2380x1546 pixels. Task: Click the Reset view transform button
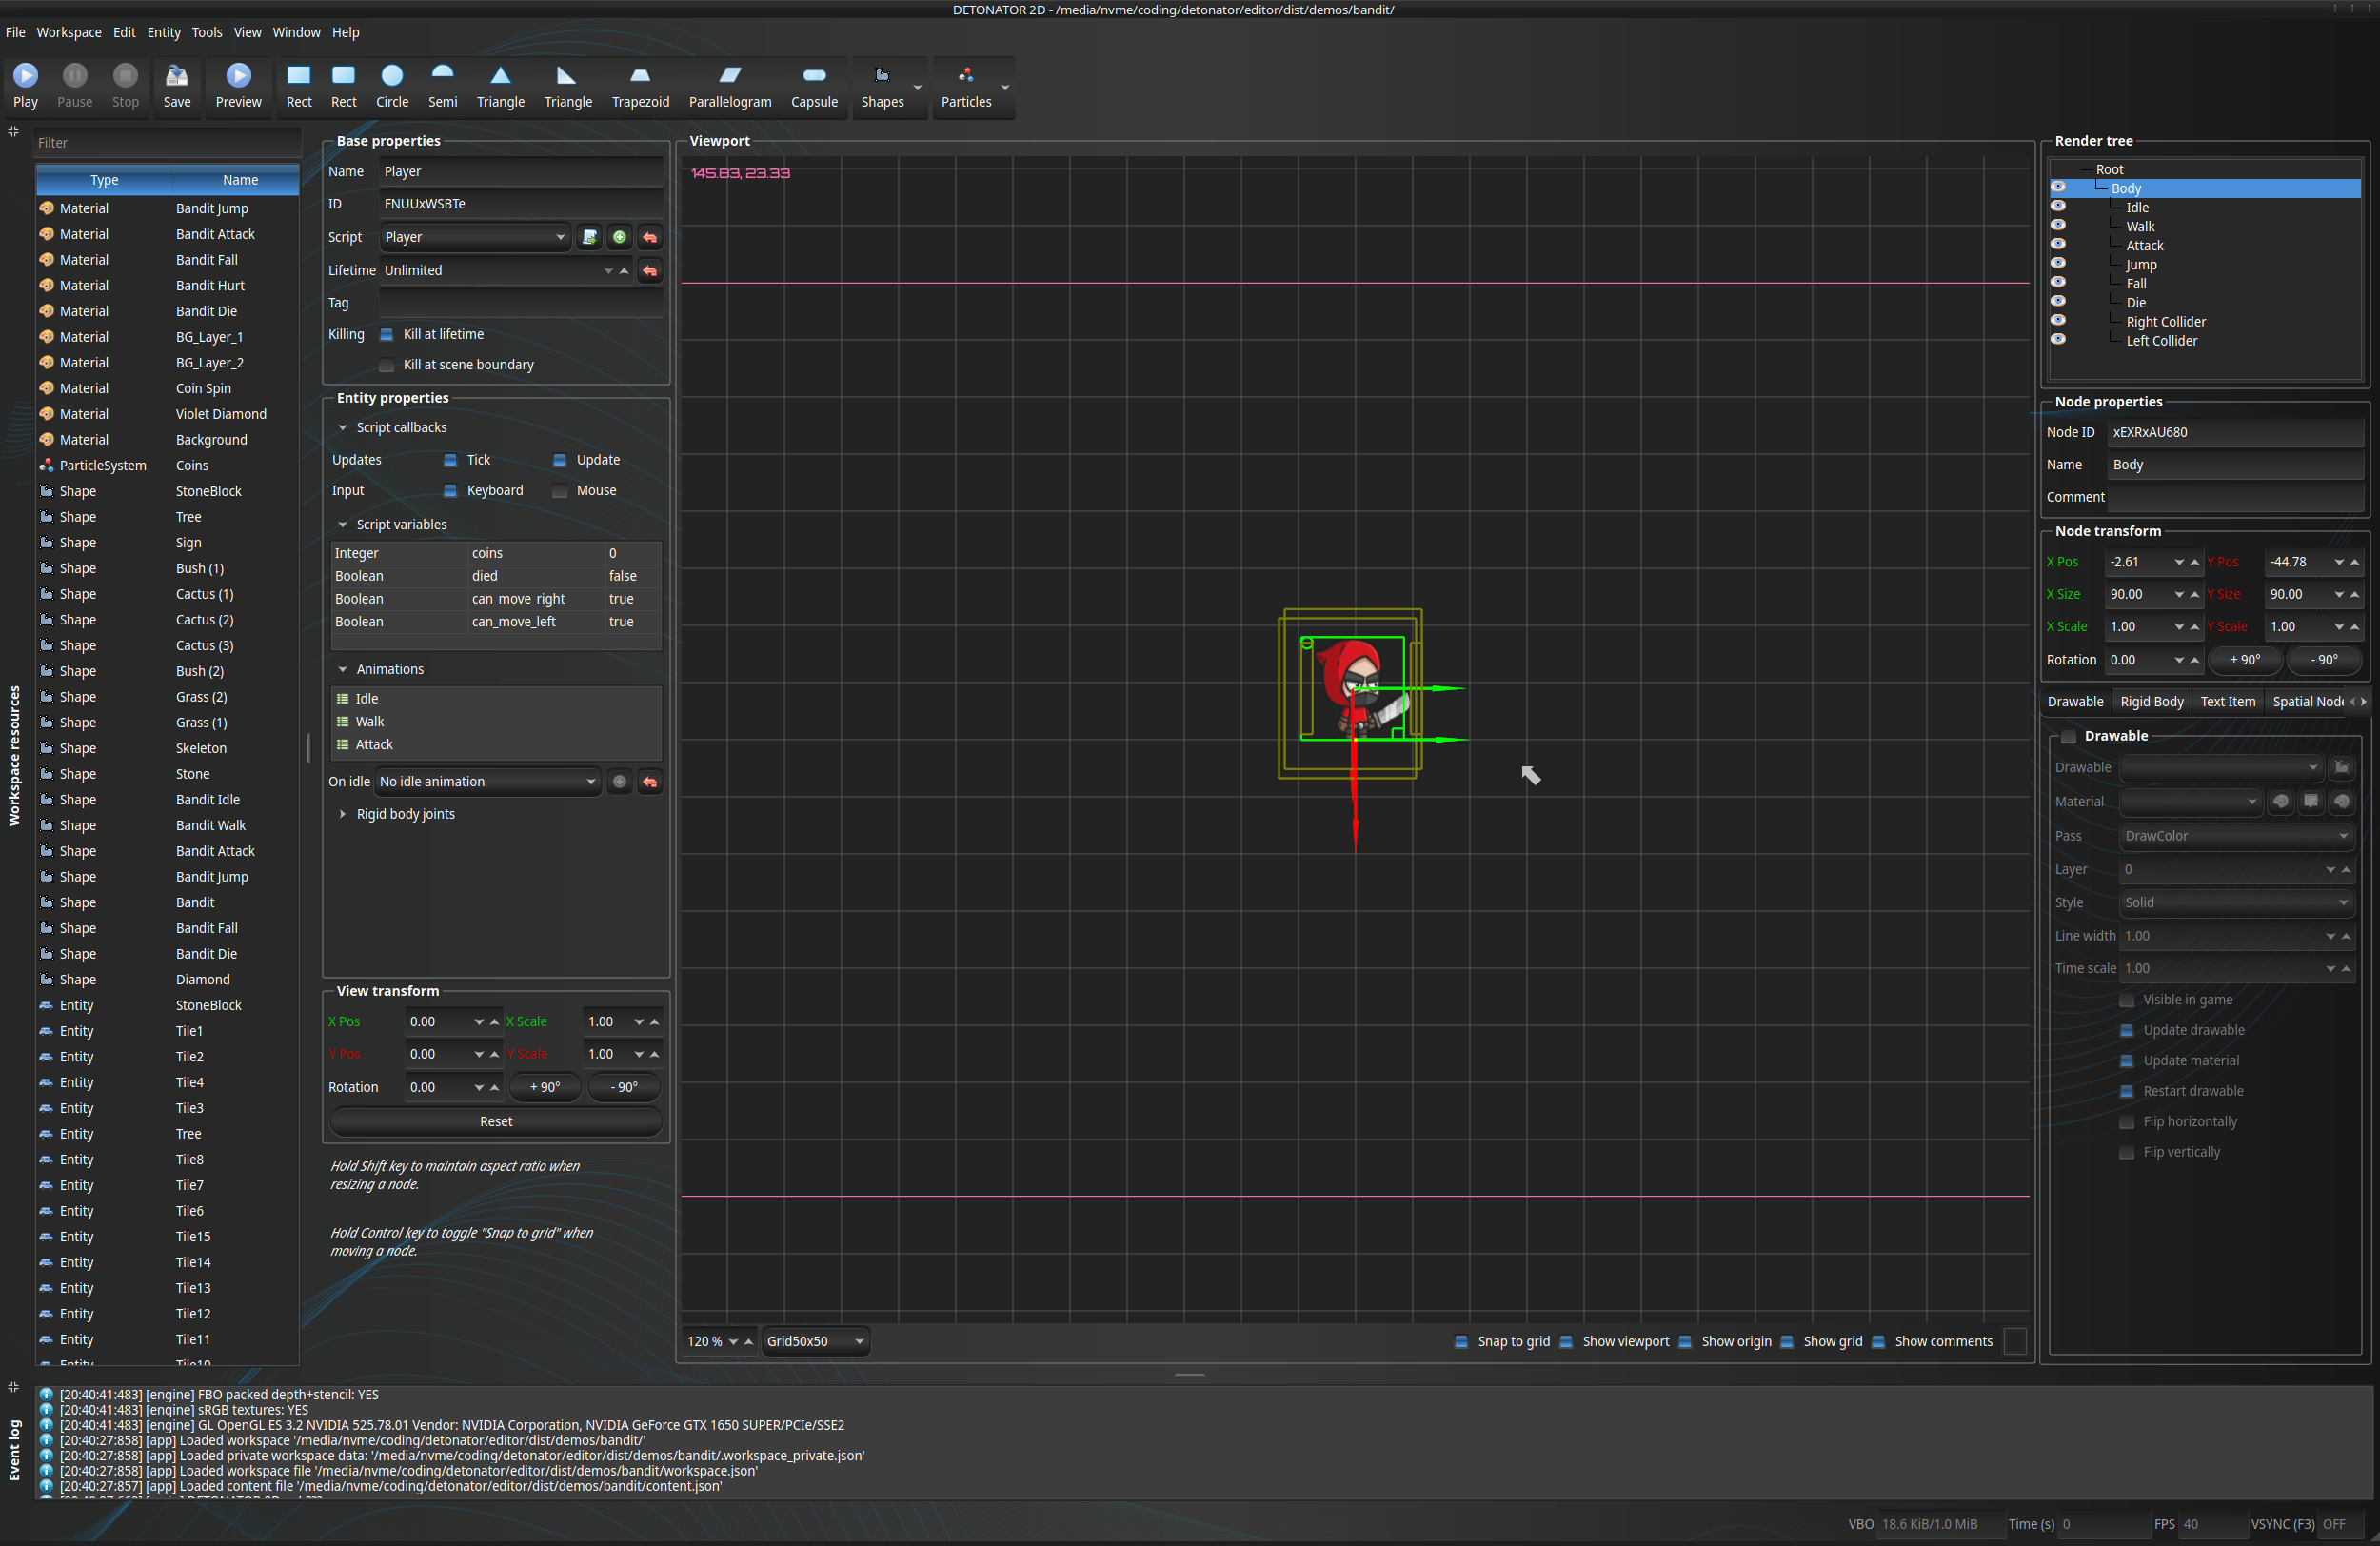pos(492,1120)
